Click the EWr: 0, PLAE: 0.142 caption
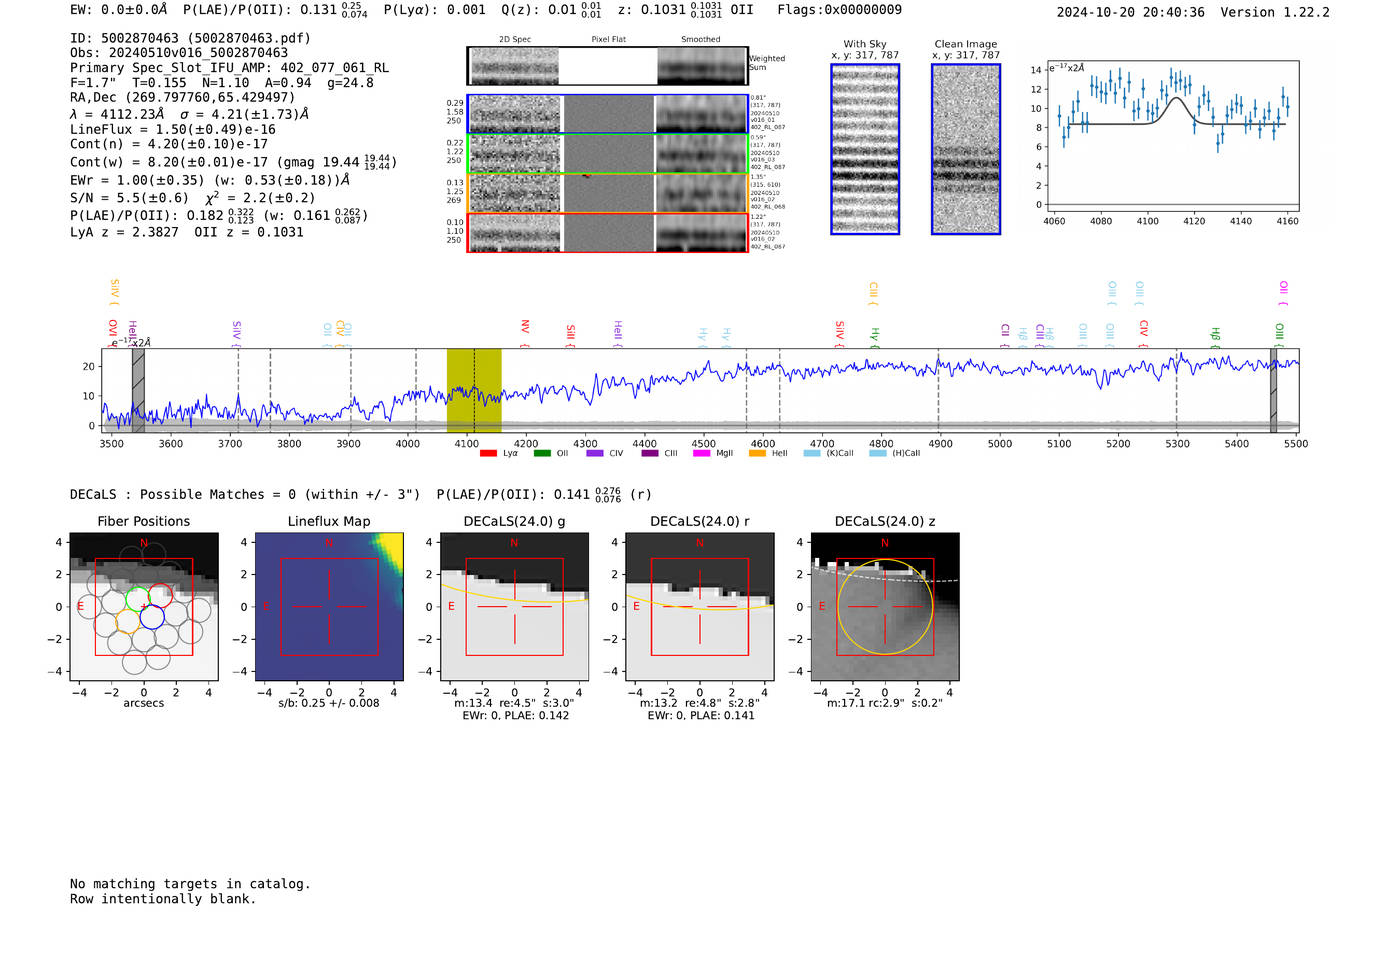This screenshot has width=1400, height=953. [515, 715]
